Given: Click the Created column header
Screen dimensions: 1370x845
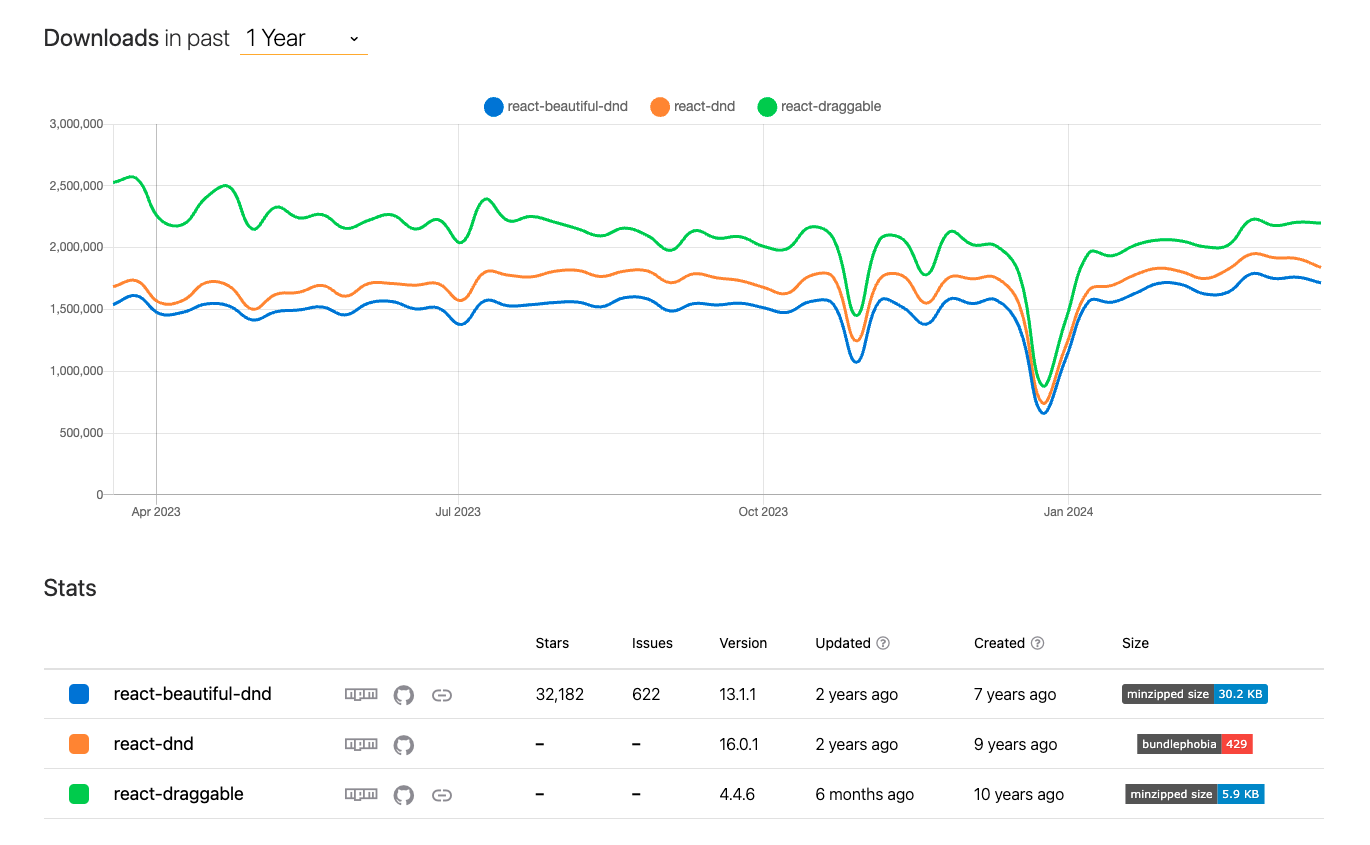Looking at the screenshot, I should [999, 643].
